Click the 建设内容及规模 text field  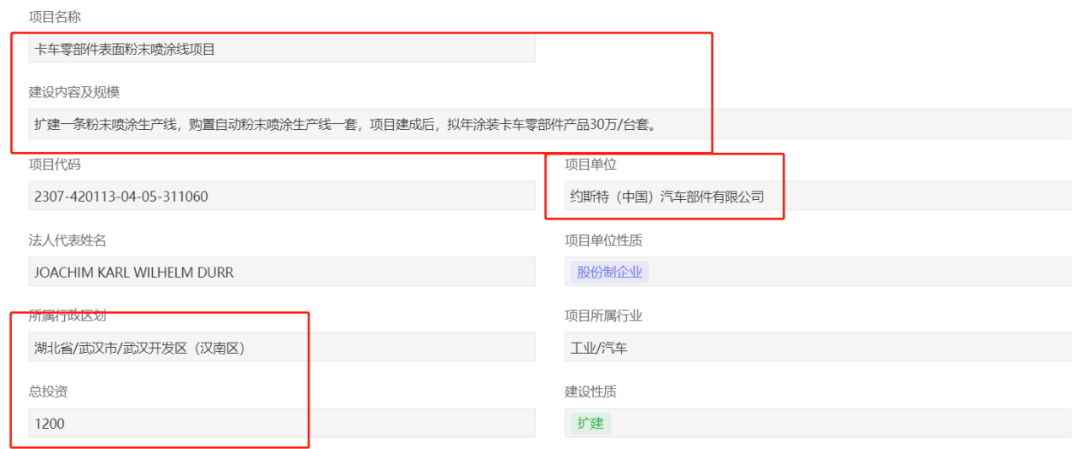(x=360, y=125)
